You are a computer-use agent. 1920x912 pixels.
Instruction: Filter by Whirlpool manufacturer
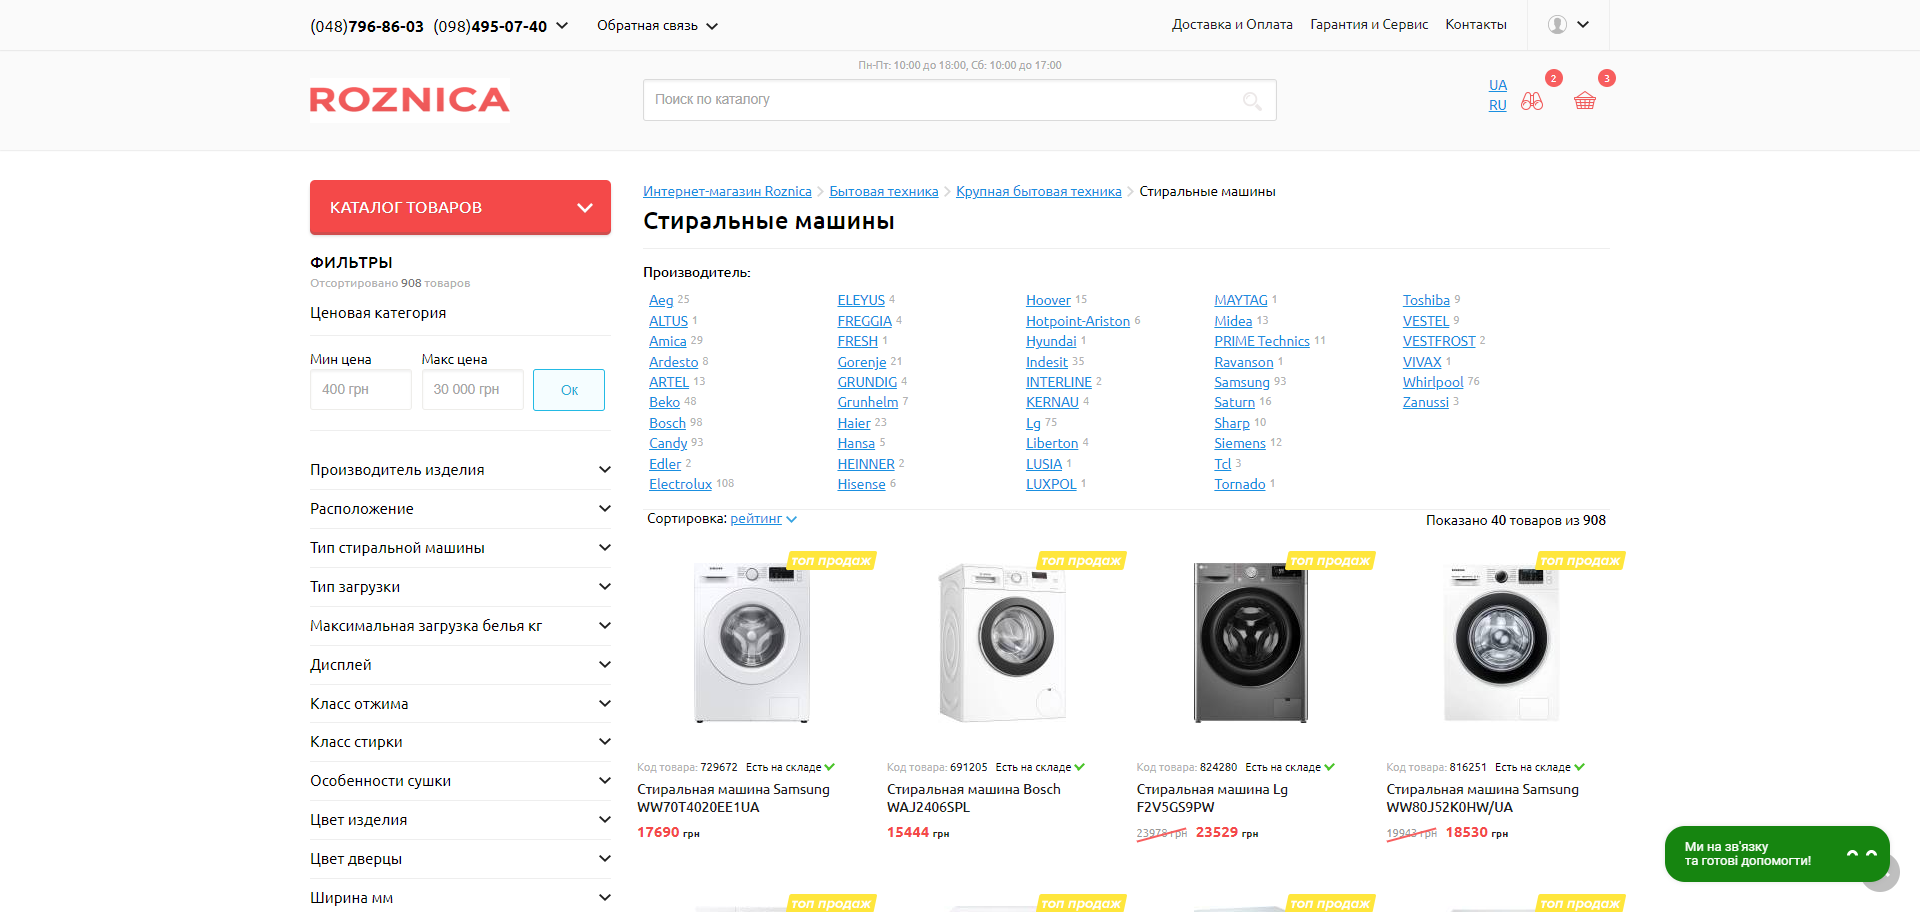click(x=1433, y=383)
